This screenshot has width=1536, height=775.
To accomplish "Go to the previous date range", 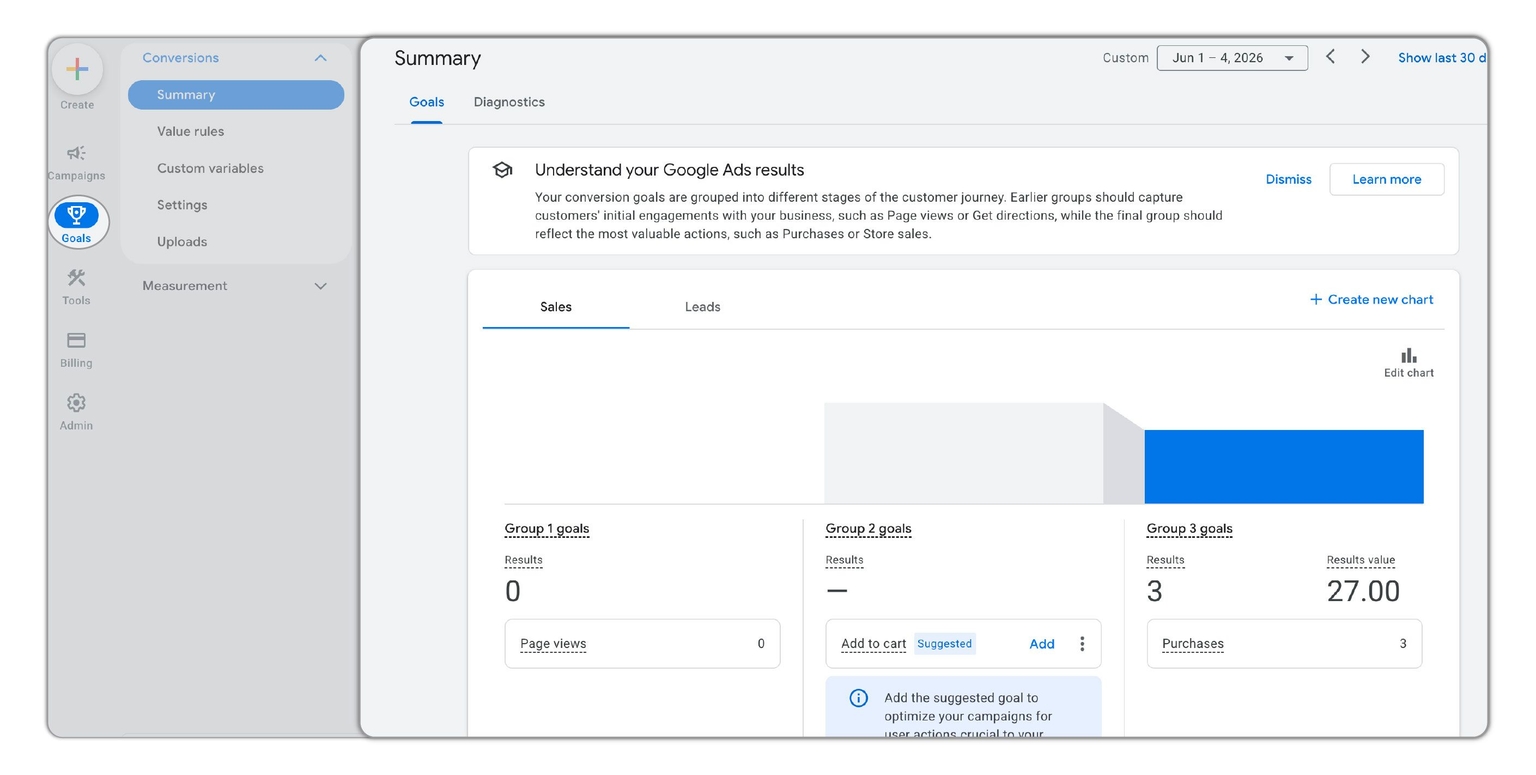I will pyautogui.click(x=1330, y=57).
